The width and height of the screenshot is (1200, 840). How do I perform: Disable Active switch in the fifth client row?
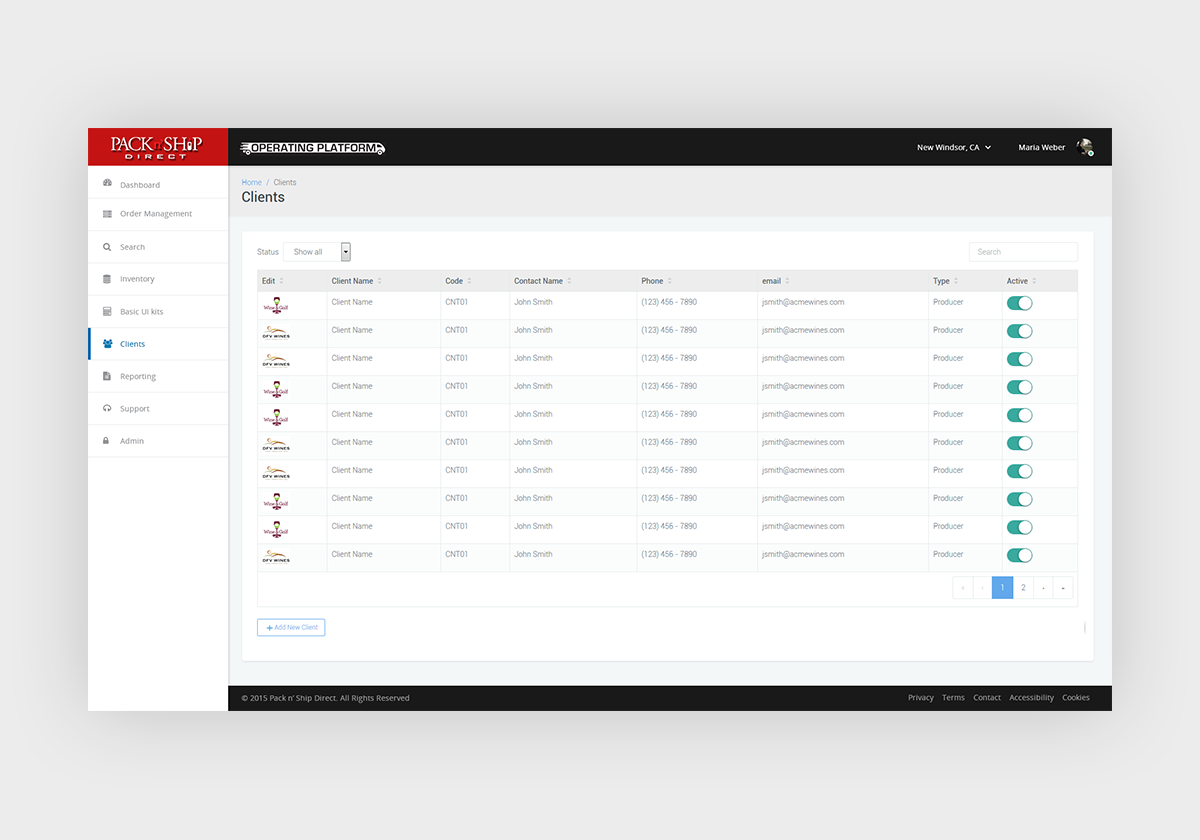(x=1019, y=415)
